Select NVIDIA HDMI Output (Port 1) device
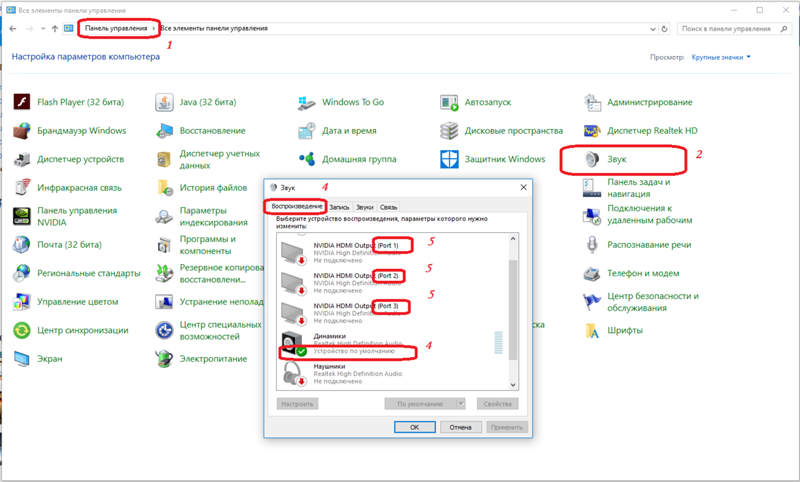 (393, 252)
